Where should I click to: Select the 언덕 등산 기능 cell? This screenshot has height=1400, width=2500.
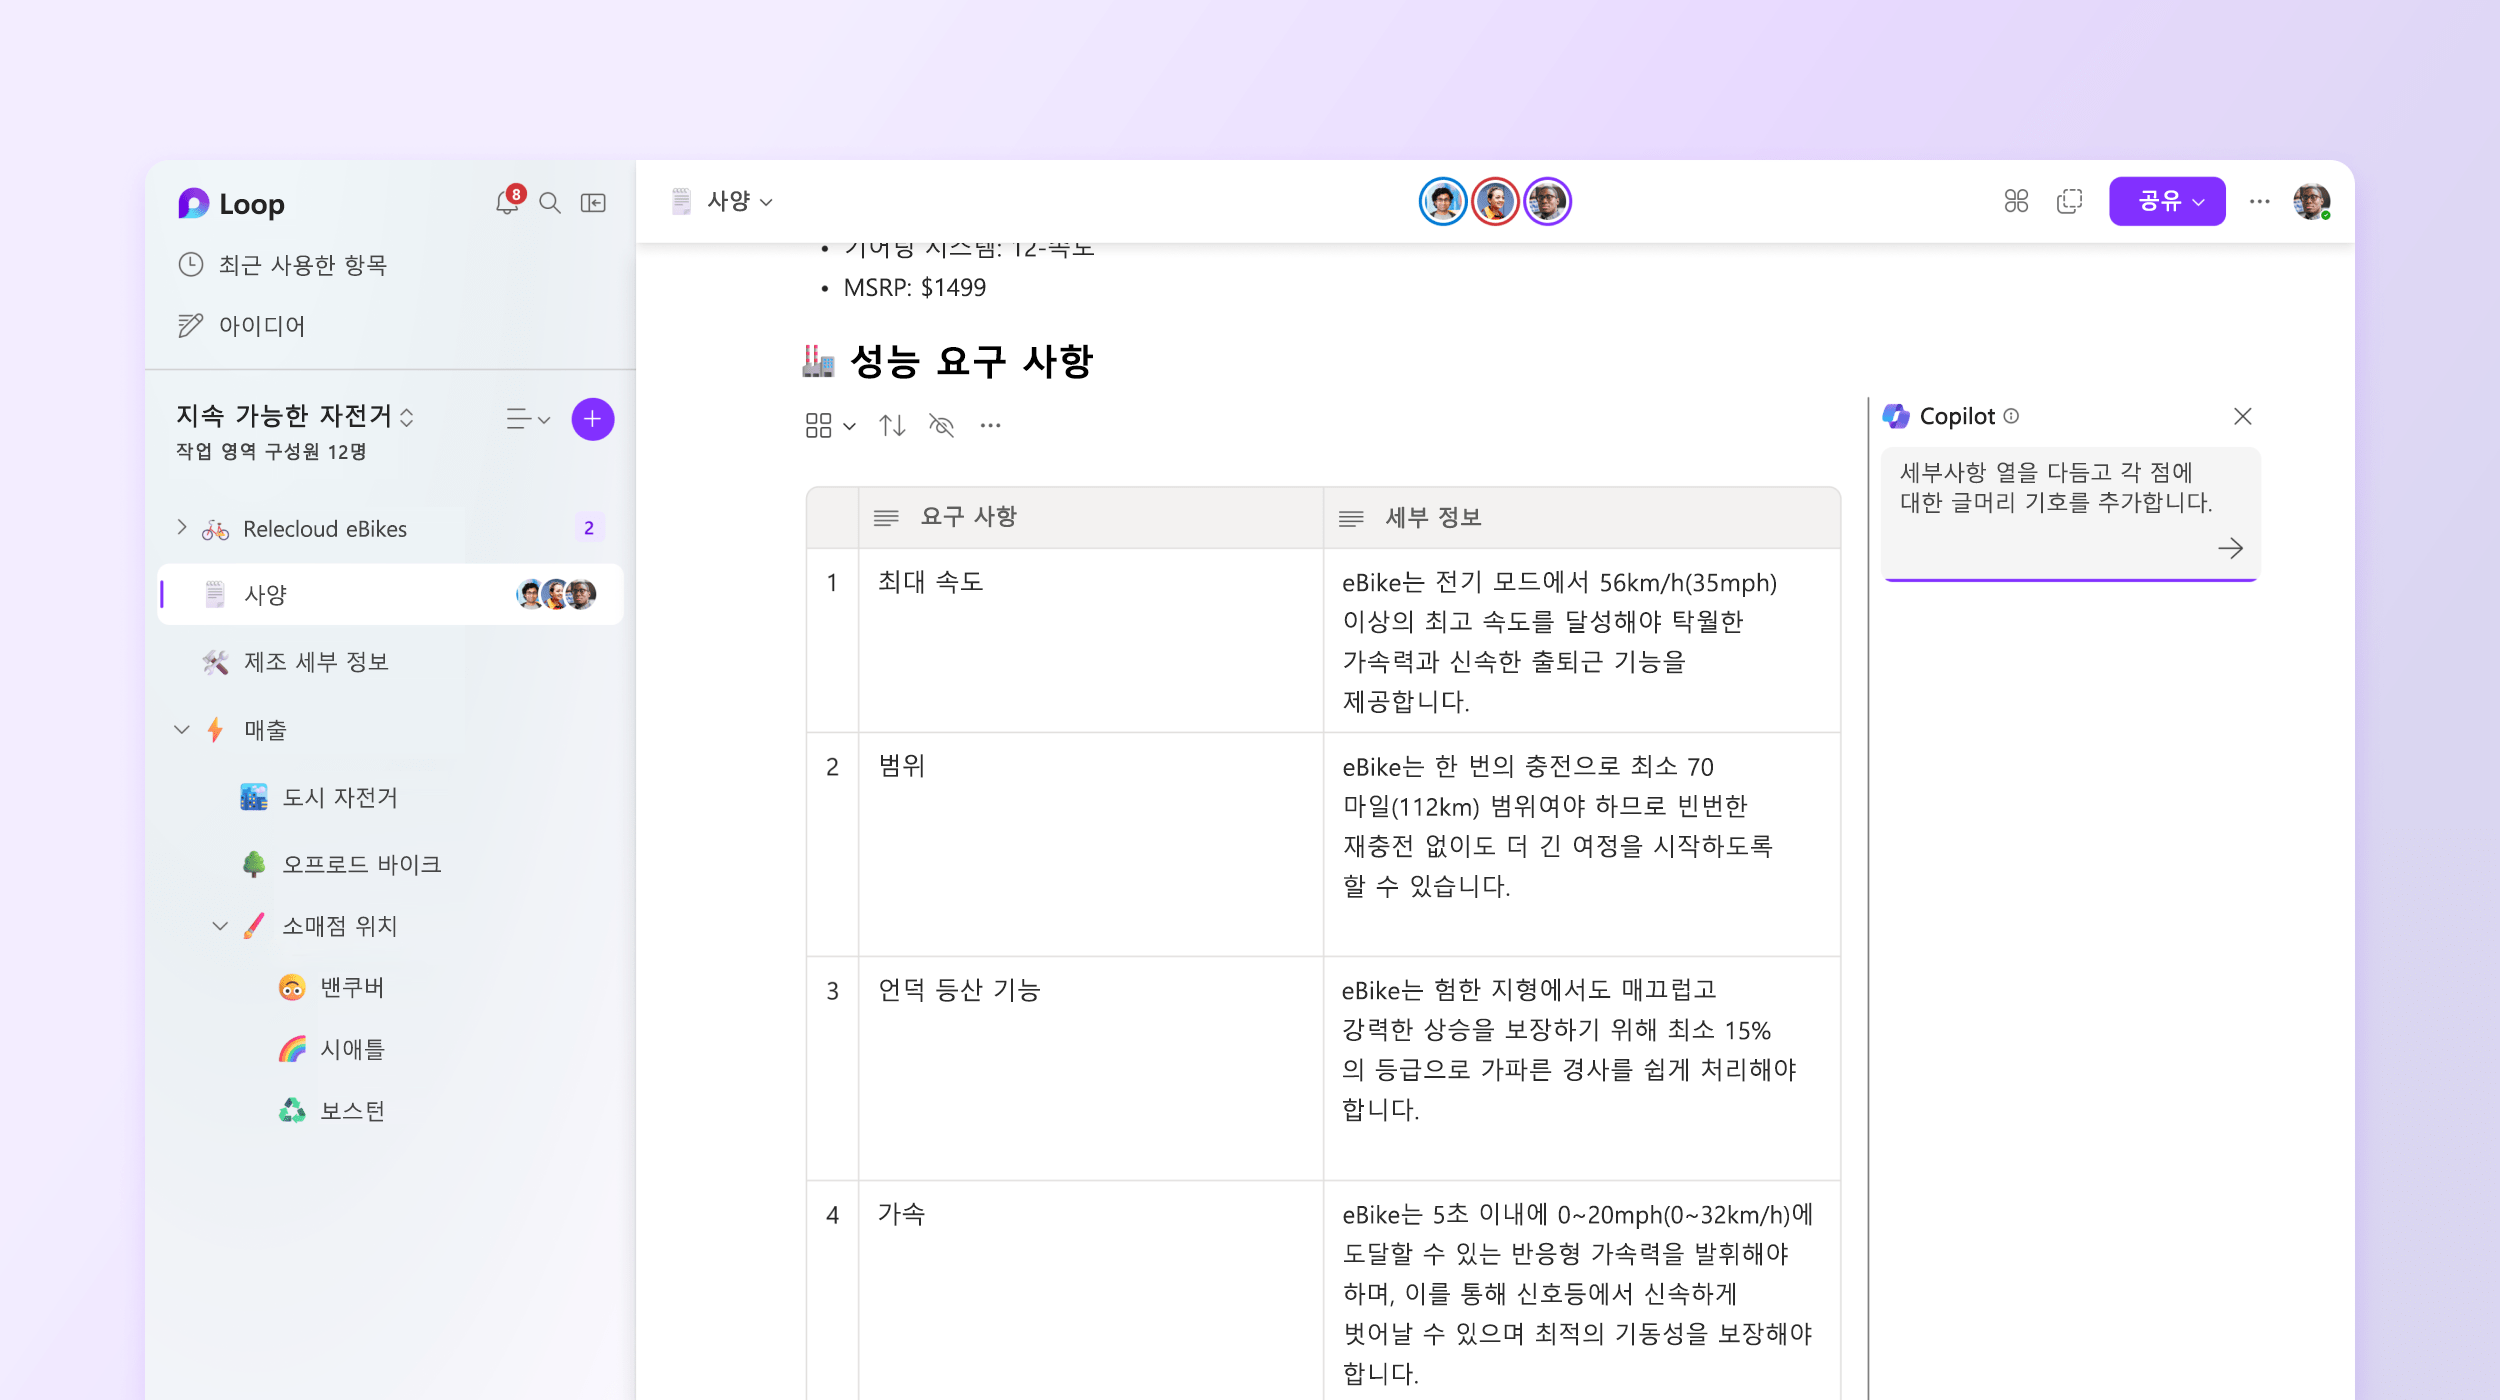pos(1091,1068)
